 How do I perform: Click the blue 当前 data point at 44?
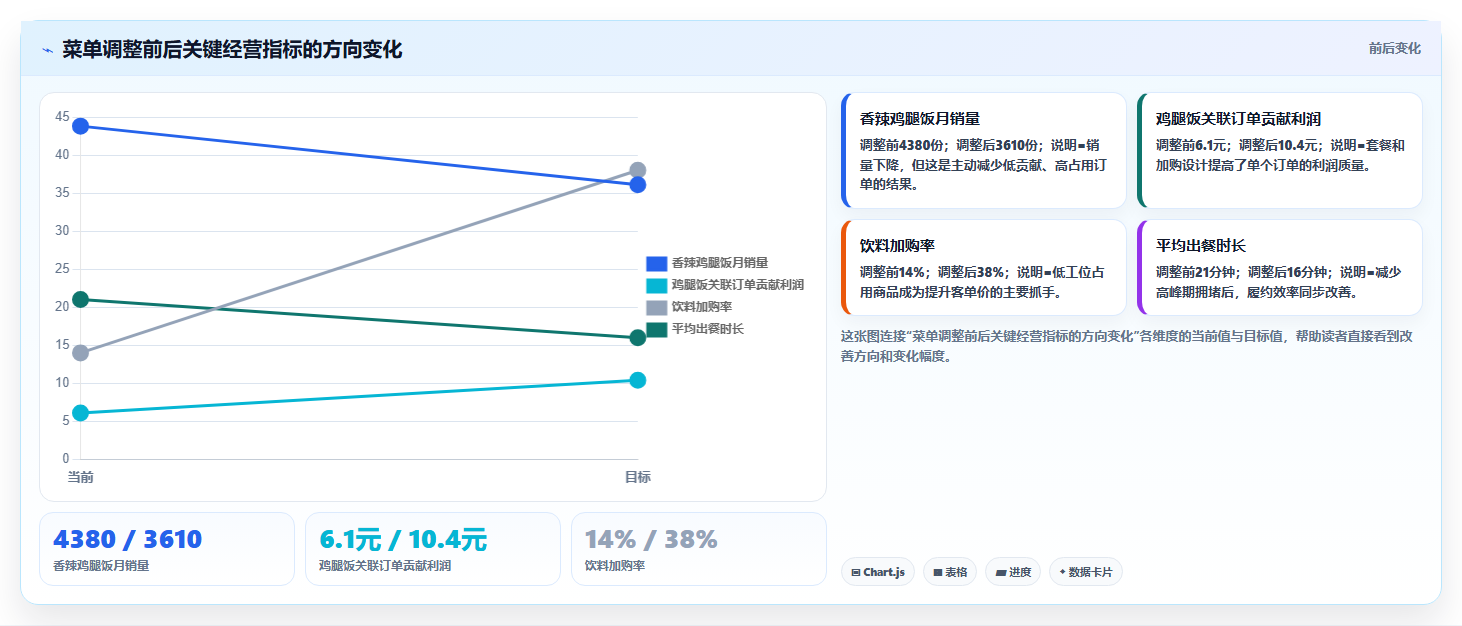pyautogui.click(x=81, y=126)
